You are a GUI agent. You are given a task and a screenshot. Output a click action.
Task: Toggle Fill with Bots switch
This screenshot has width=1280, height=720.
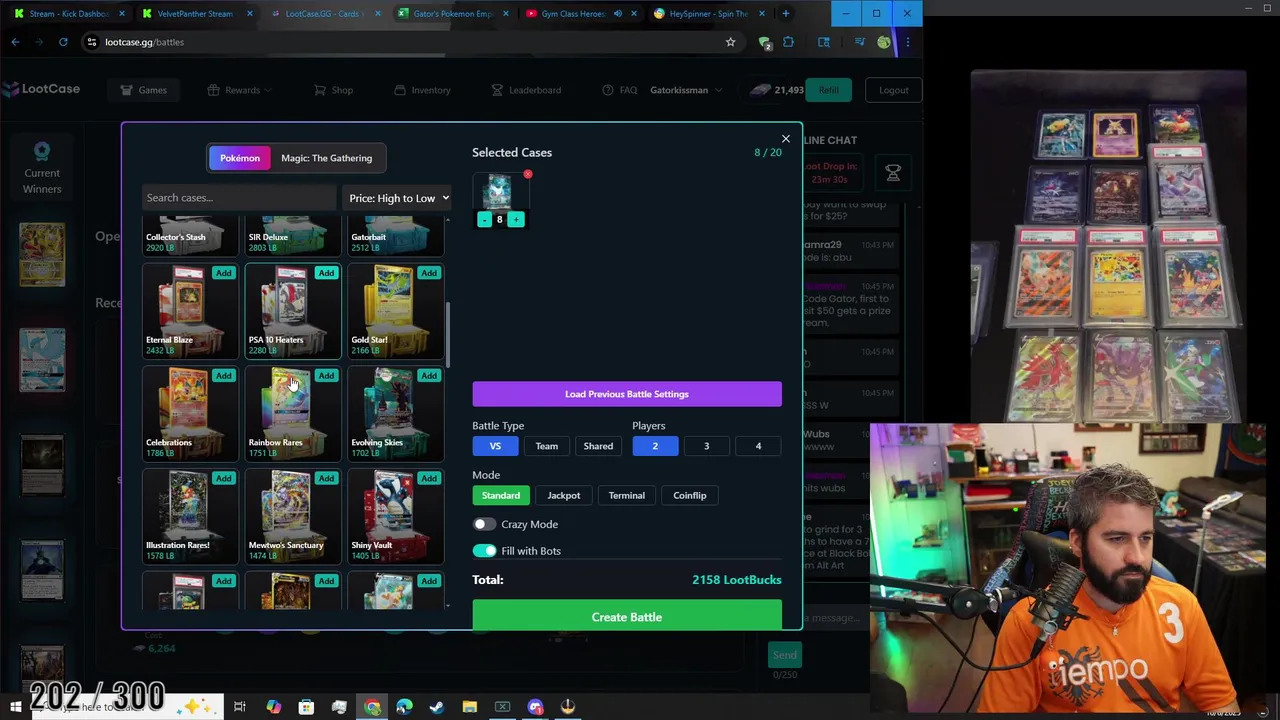tap(484, 551)
